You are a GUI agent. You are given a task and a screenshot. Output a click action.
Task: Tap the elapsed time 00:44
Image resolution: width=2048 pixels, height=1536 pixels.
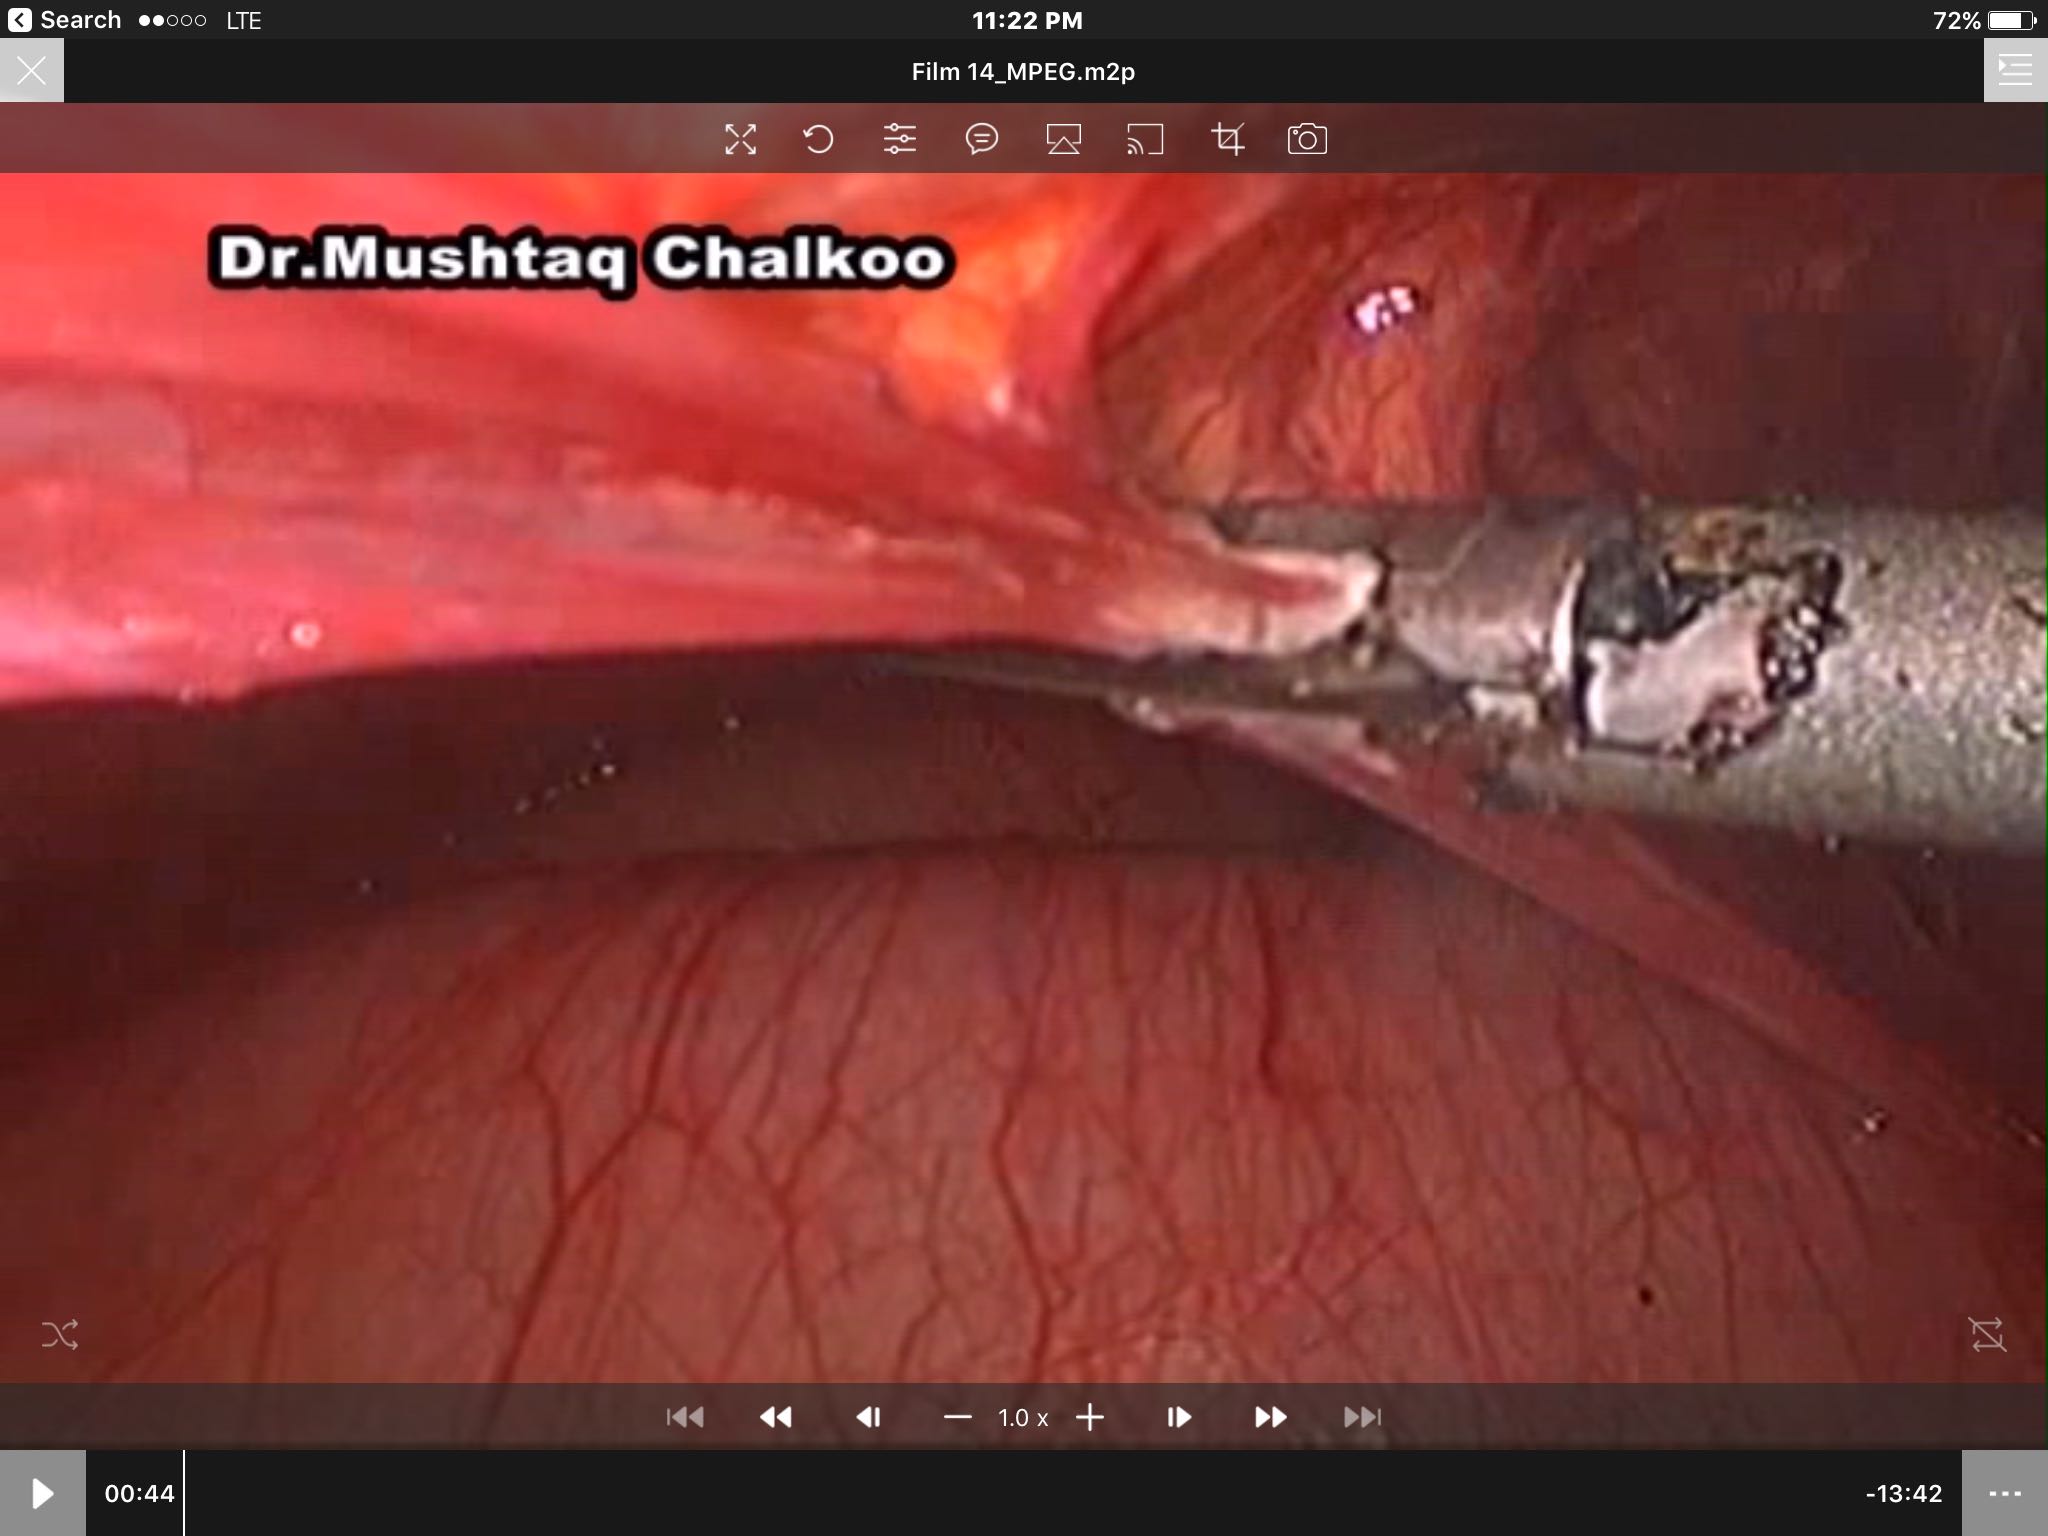(139, 1493)
